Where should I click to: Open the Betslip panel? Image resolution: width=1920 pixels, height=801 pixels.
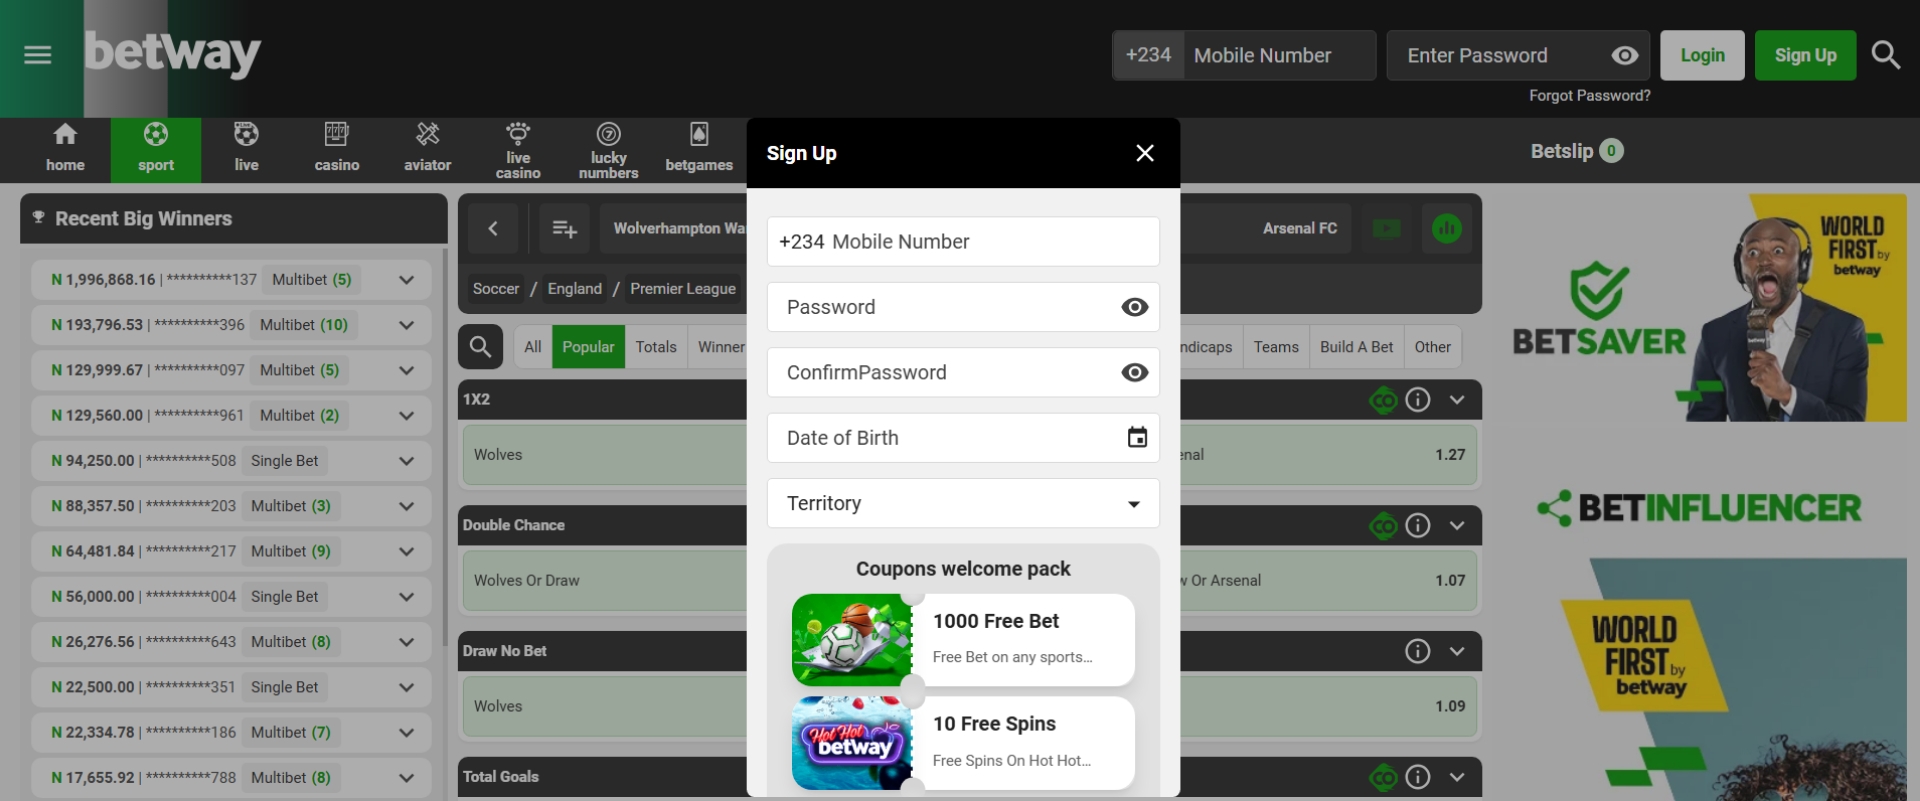1576,151
